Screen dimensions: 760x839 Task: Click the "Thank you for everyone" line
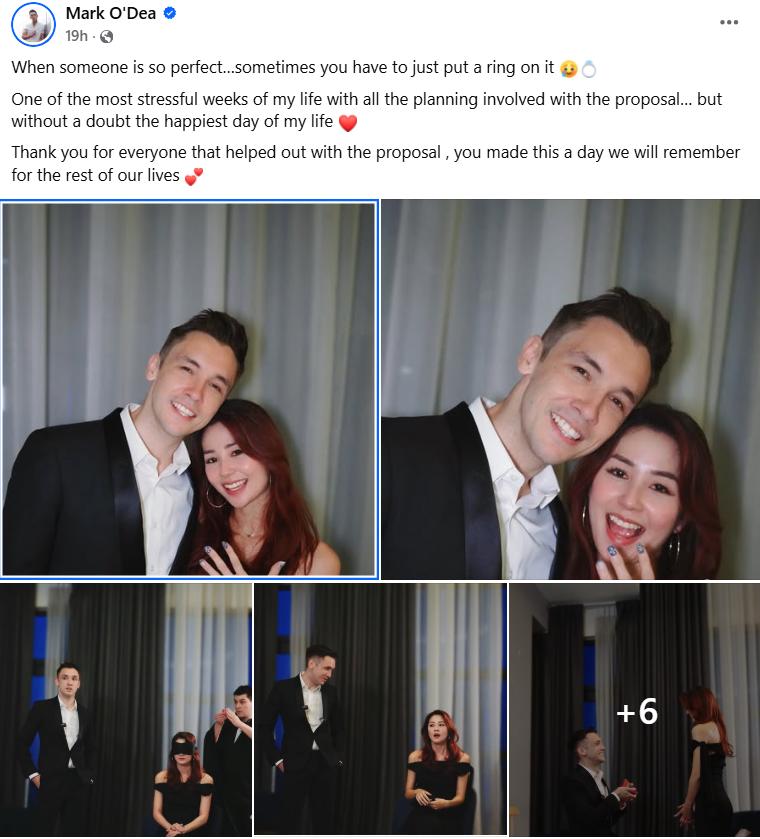coord(376,152)
